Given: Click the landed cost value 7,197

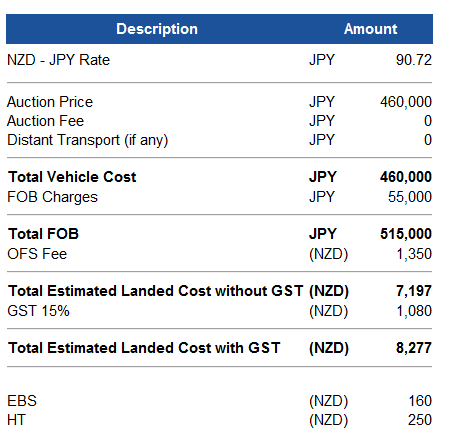Looking at the screenshot, I should pyautogui.click(x=414, y=291).
